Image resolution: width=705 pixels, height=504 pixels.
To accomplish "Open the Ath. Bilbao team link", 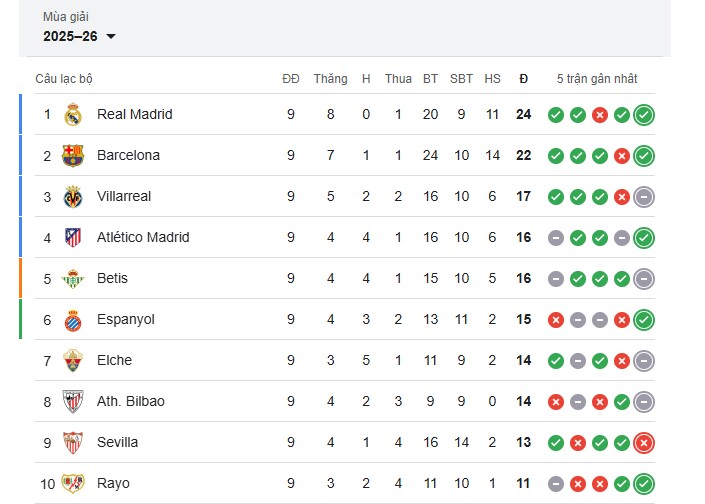I will pos(130,402).
